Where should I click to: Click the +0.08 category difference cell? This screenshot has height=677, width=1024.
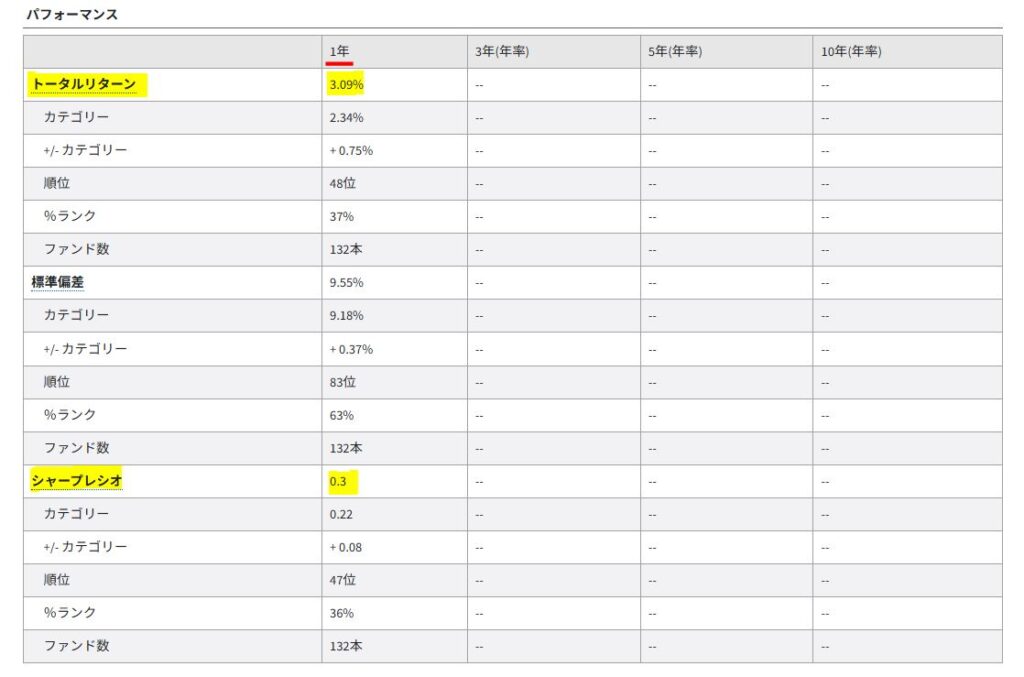(346, 547)
